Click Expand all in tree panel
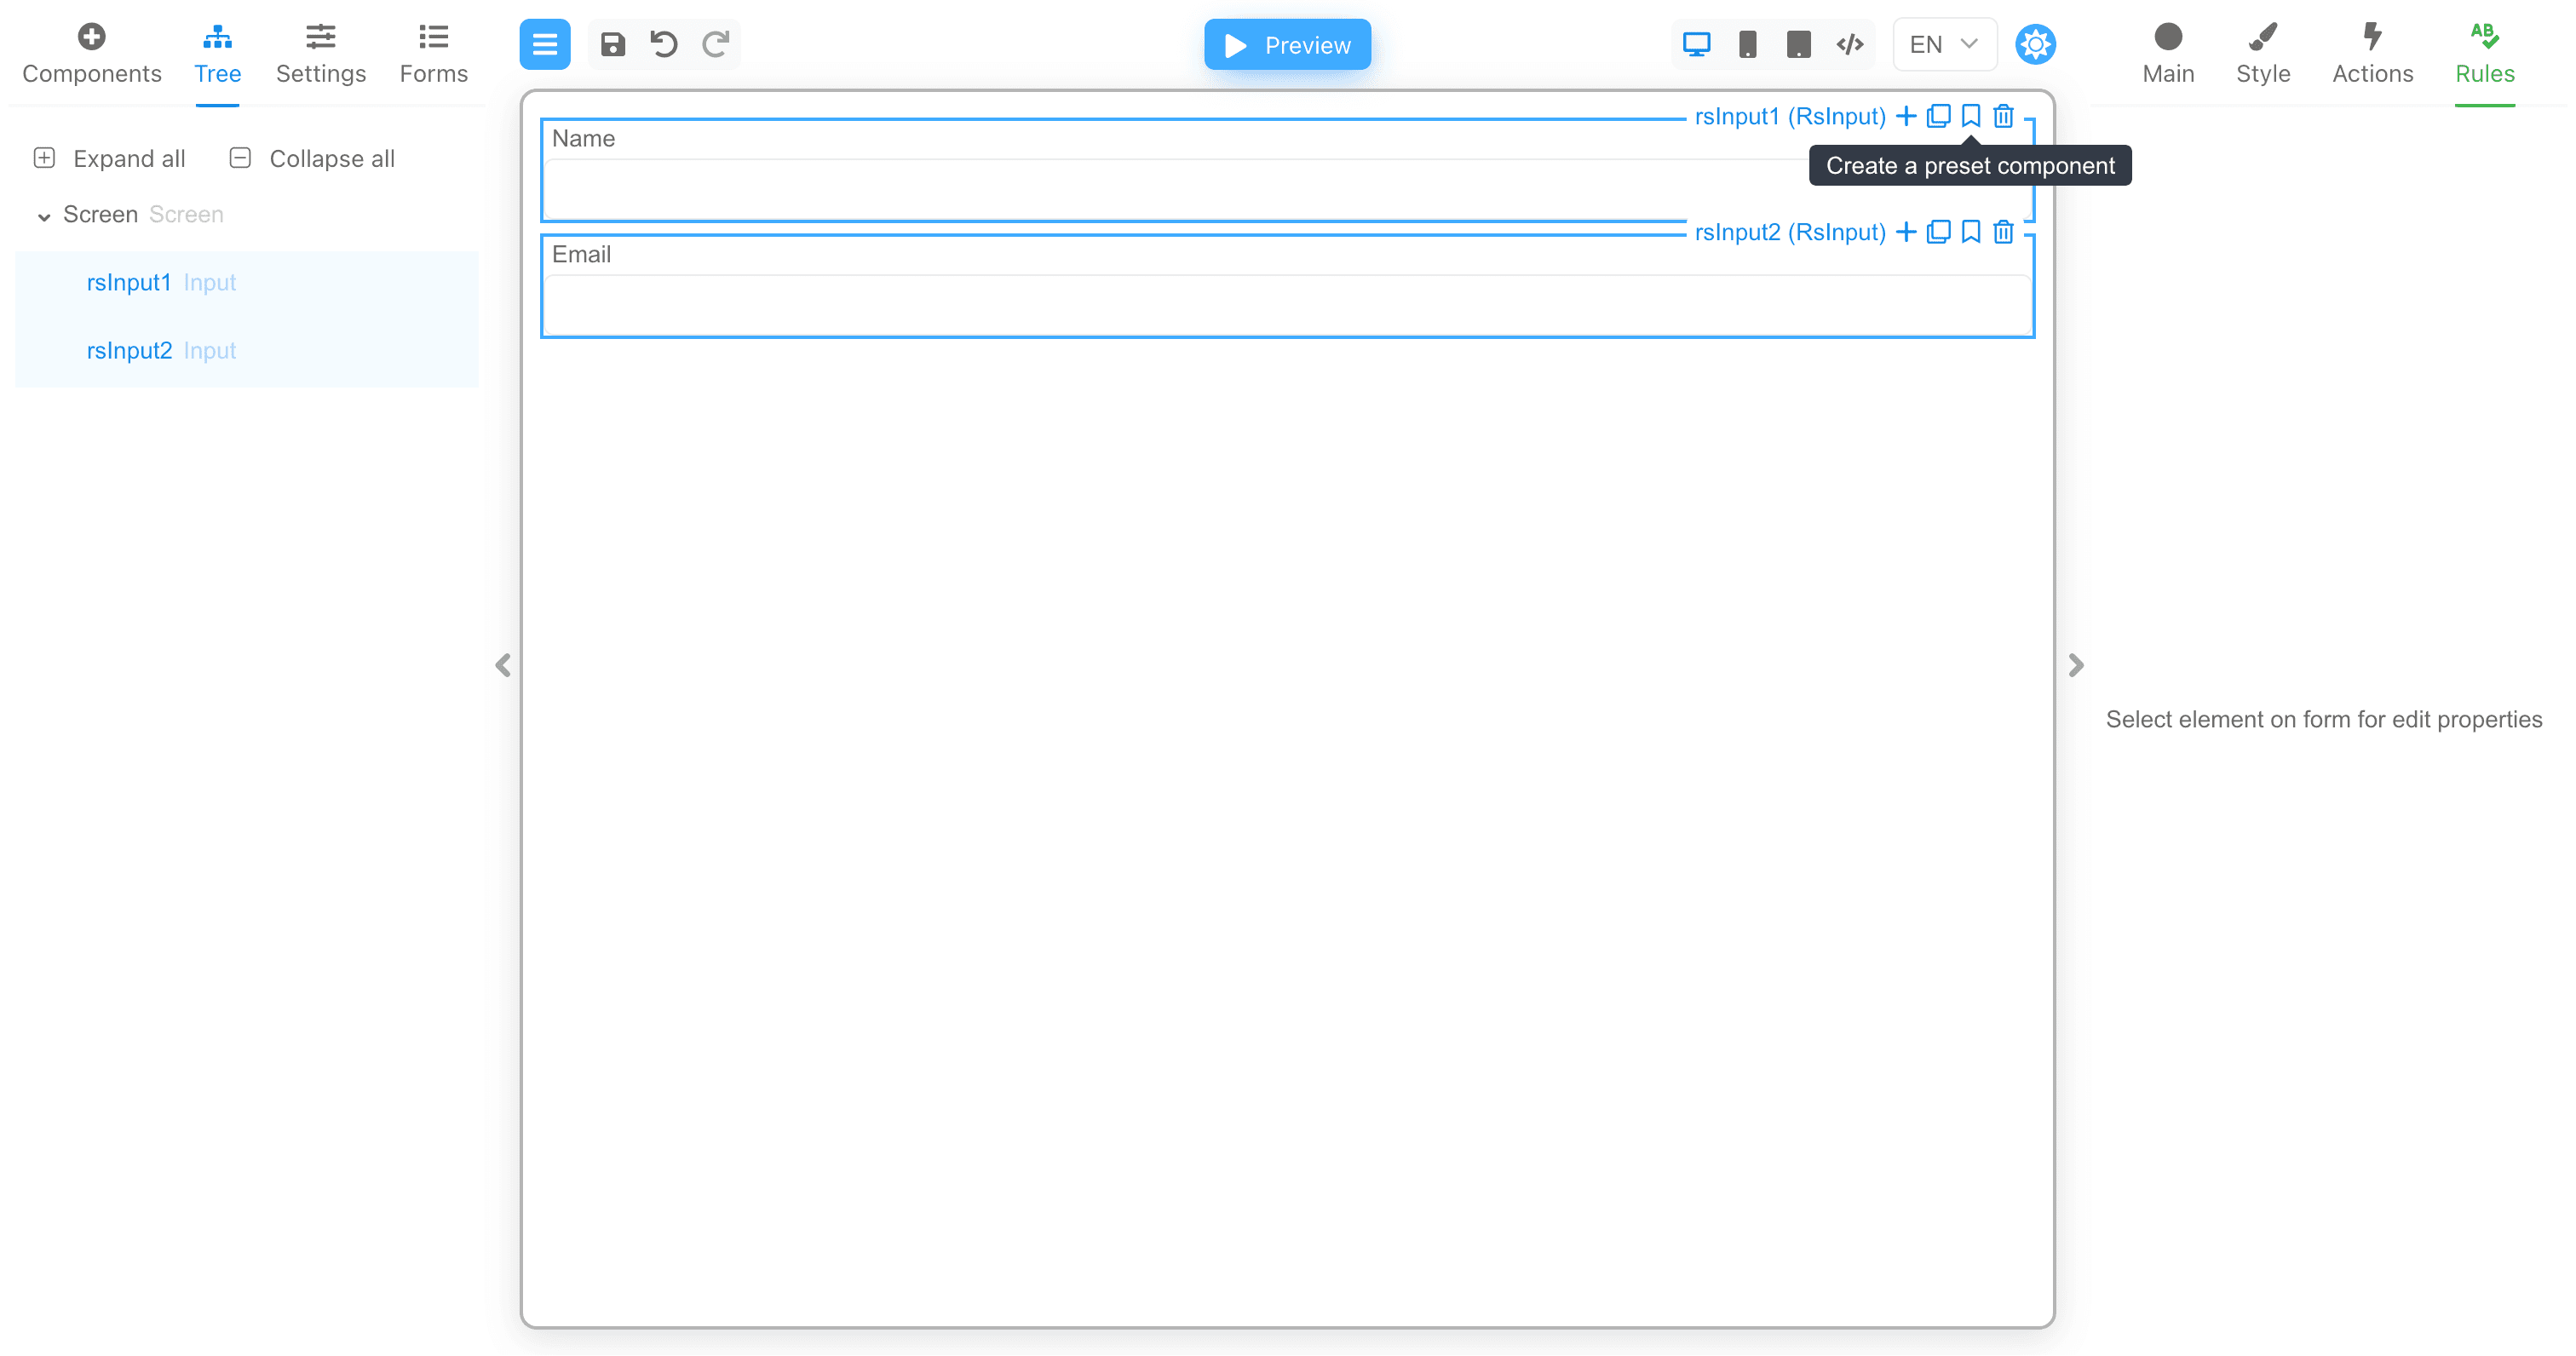The image size is (2576, 1356). click(109, 158)
